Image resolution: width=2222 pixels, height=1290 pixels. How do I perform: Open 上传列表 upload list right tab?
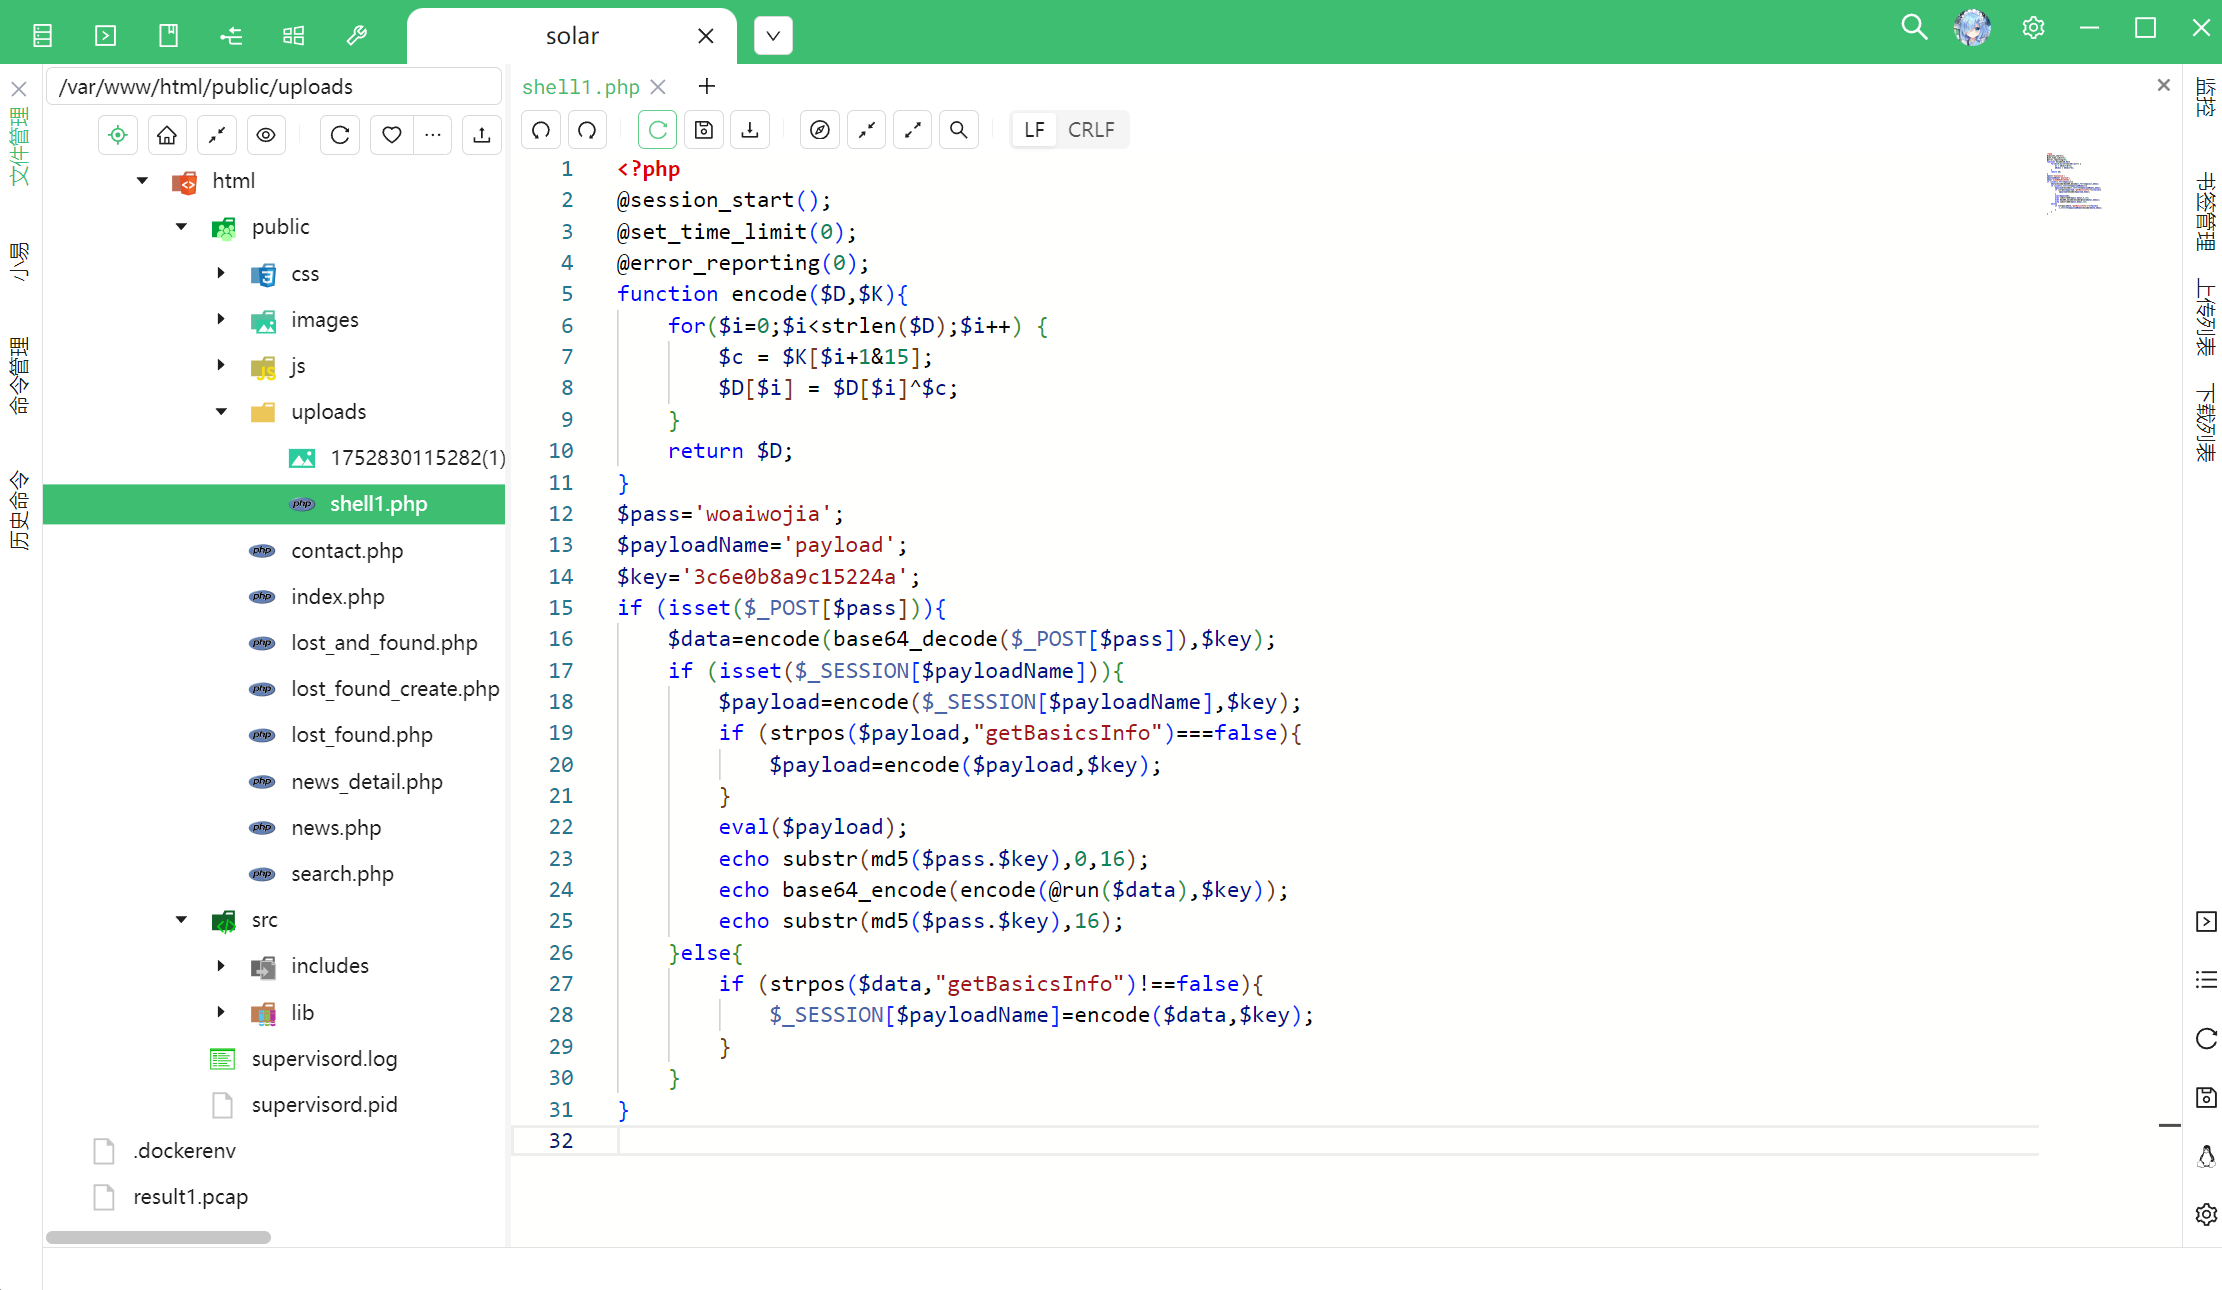[x=2205, y=317]
